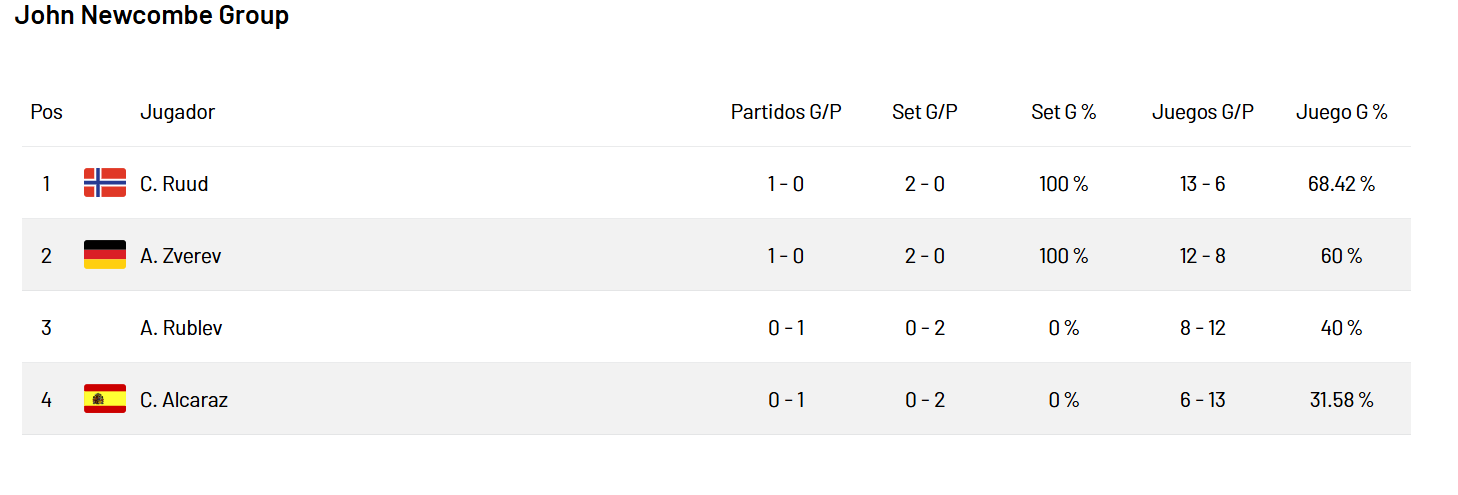Screen dimensions: 1458x495
Task: Click the Juegos G/P column header
Action: pyautogui.click(x=1203, y=112)
